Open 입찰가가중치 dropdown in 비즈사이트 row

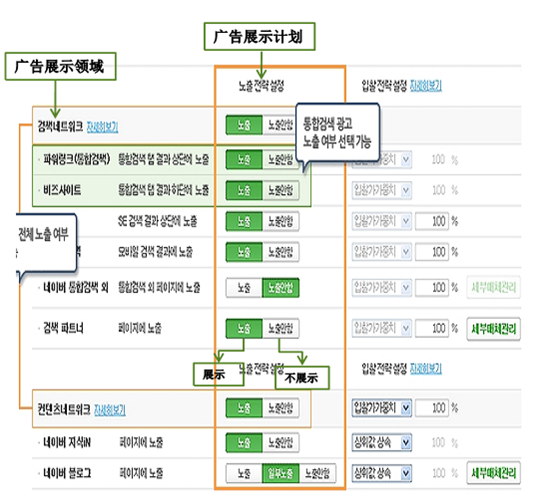(382, 190)
